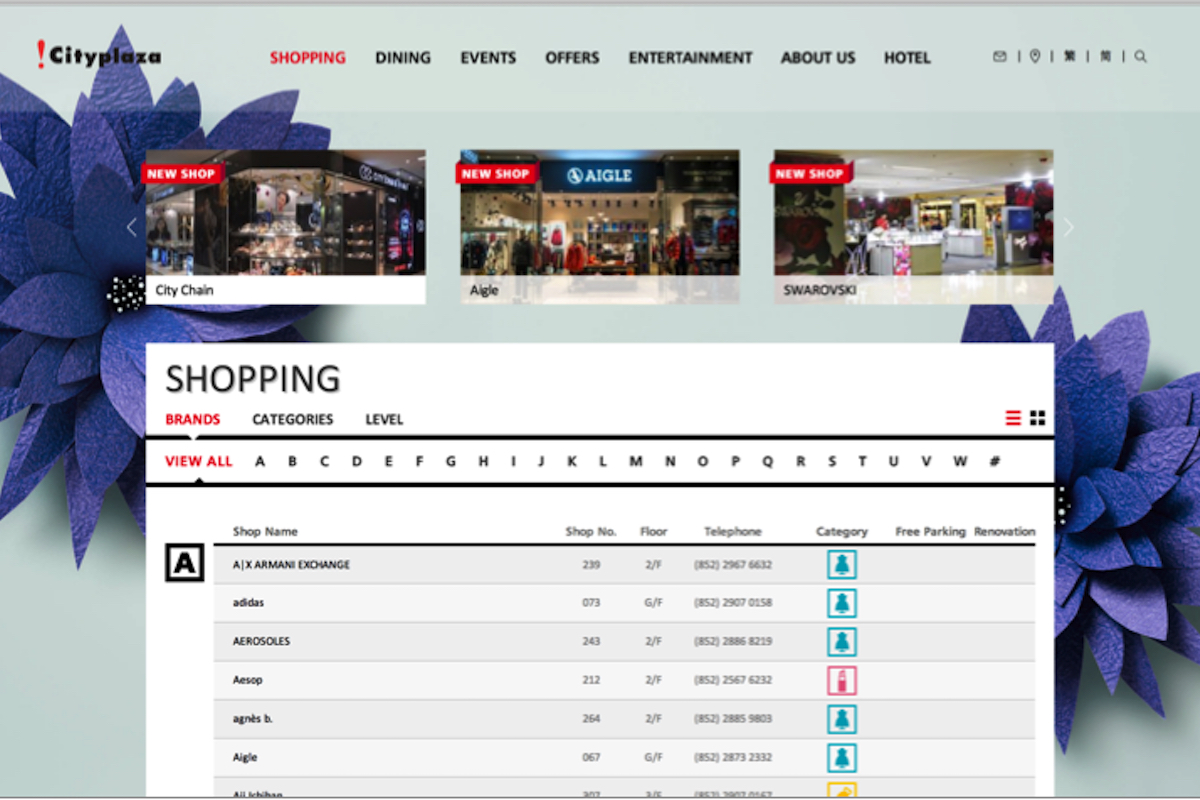Open the ABOUT US menu

(818, 58)
